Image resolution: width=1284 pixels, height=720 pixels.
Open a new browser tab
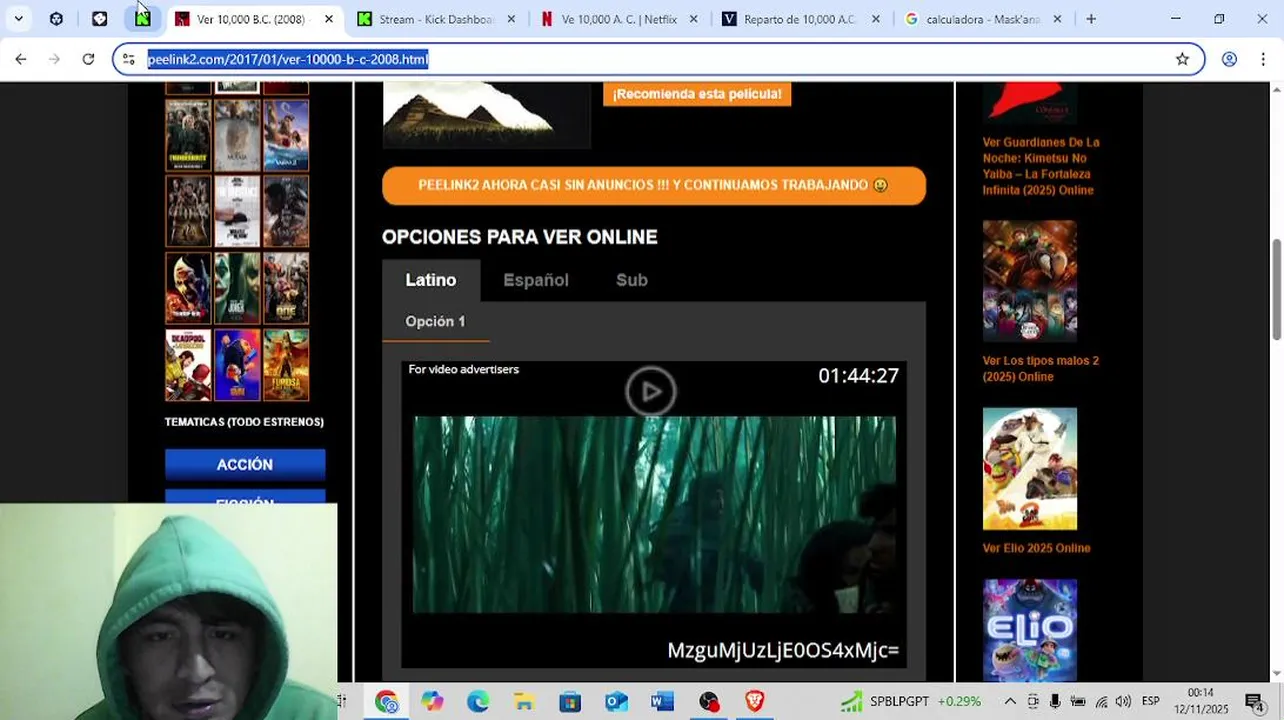coord(1091,19)
